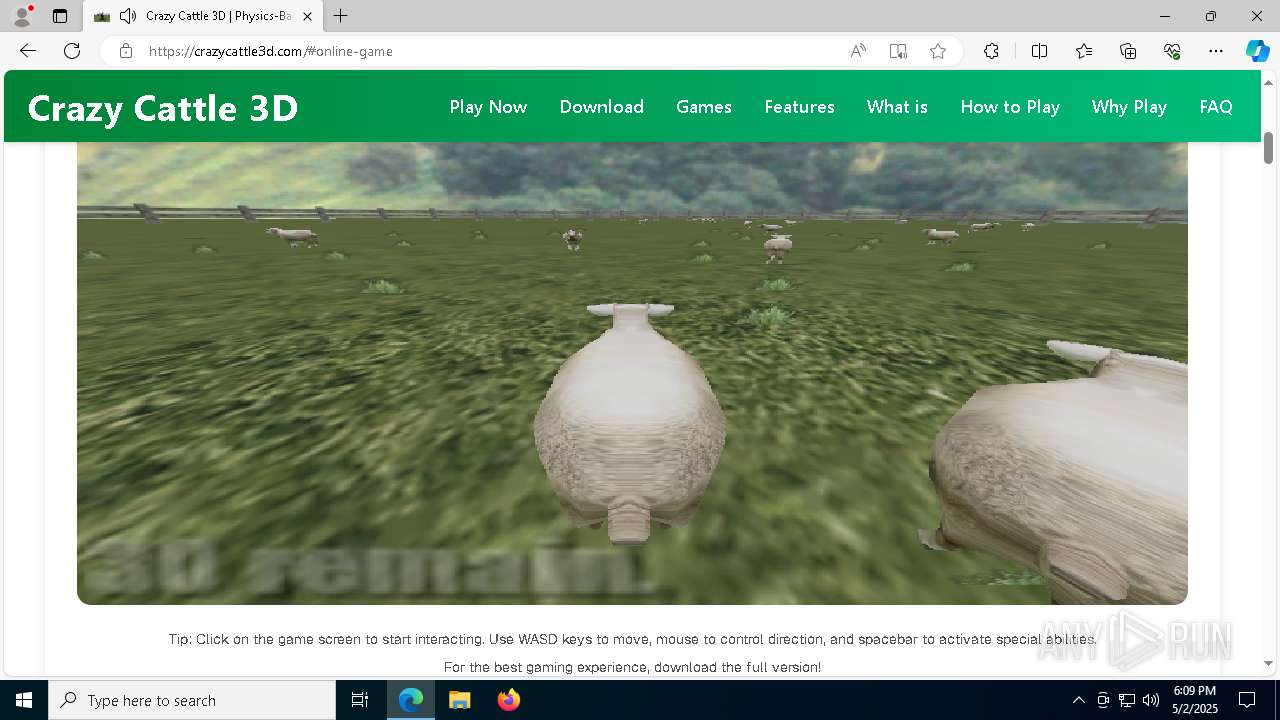1280x720 pixels.
Task: Open Immersive Reader icon
Action: [898, 51]
